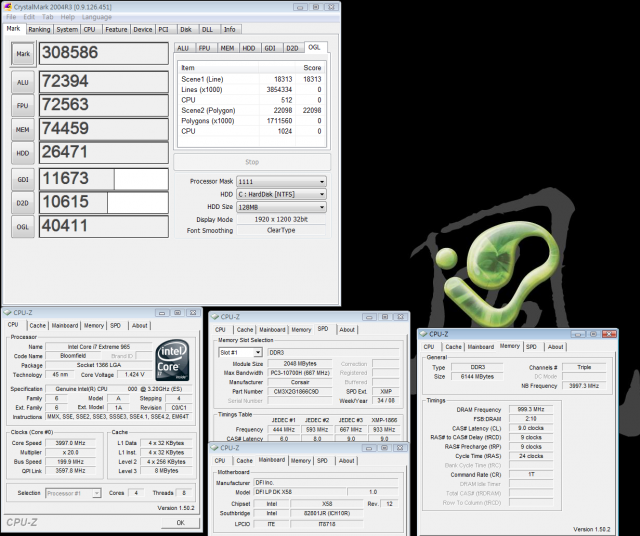Open the Disk tab in CrystalMark

pyautogui.click(x=186, y=29)
